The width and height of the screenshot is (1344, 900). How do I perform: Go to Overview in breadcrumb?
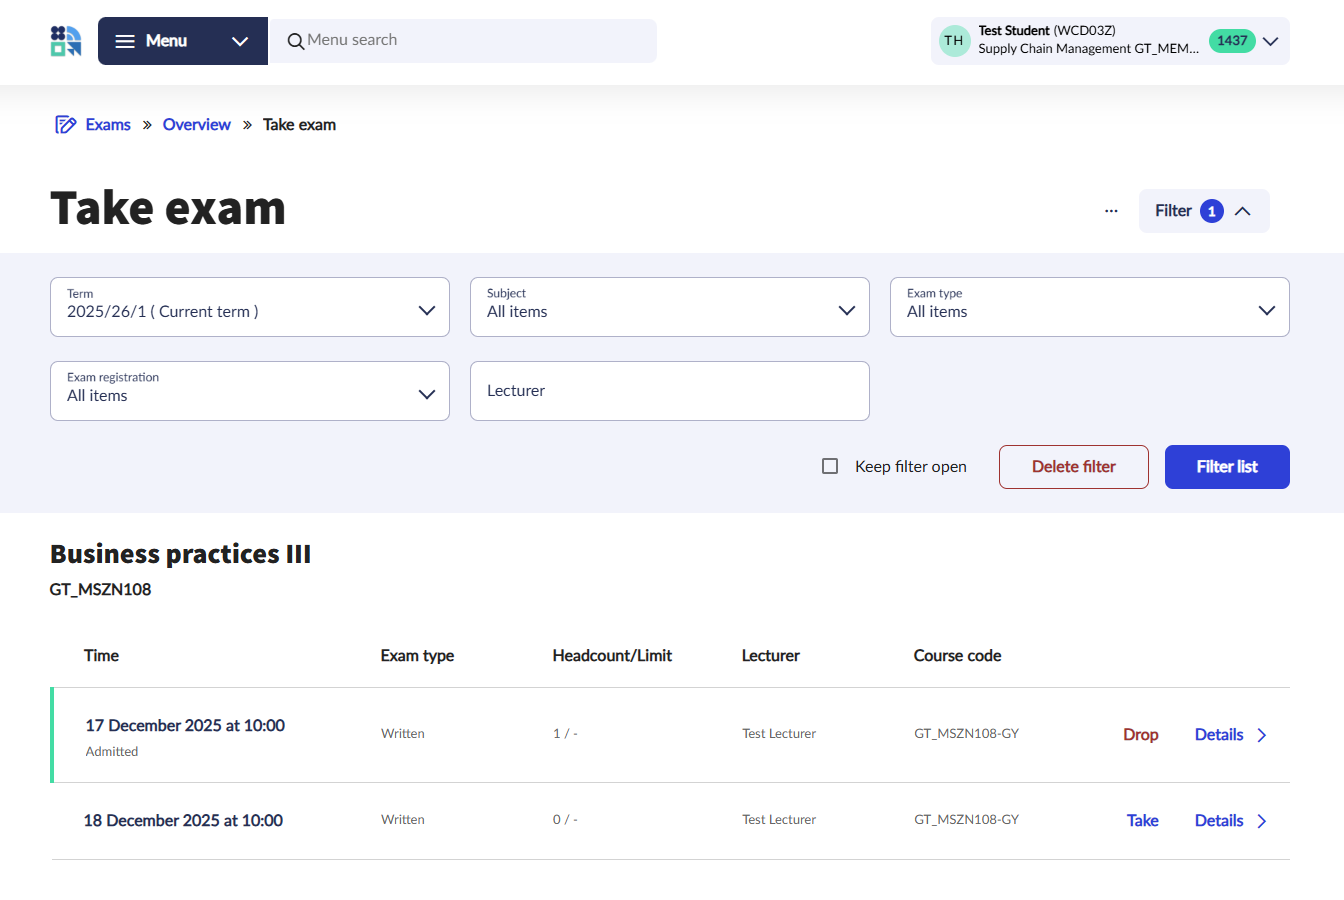[196, 125]
